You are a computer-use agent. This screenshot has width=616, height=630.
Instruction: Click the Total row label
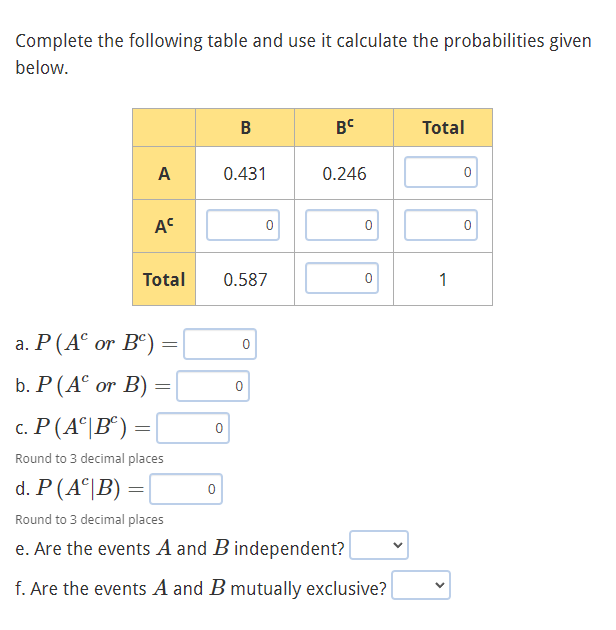(164, 279)
